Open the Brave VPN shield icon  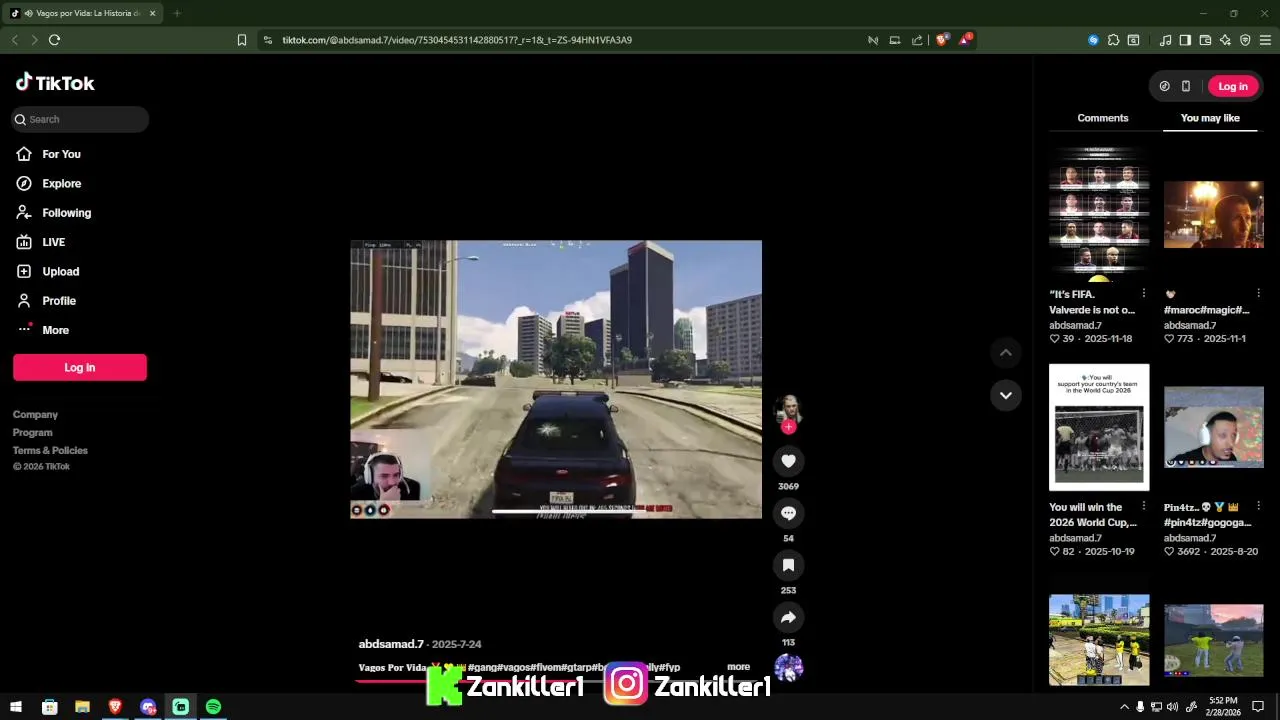click(1245, 40)
